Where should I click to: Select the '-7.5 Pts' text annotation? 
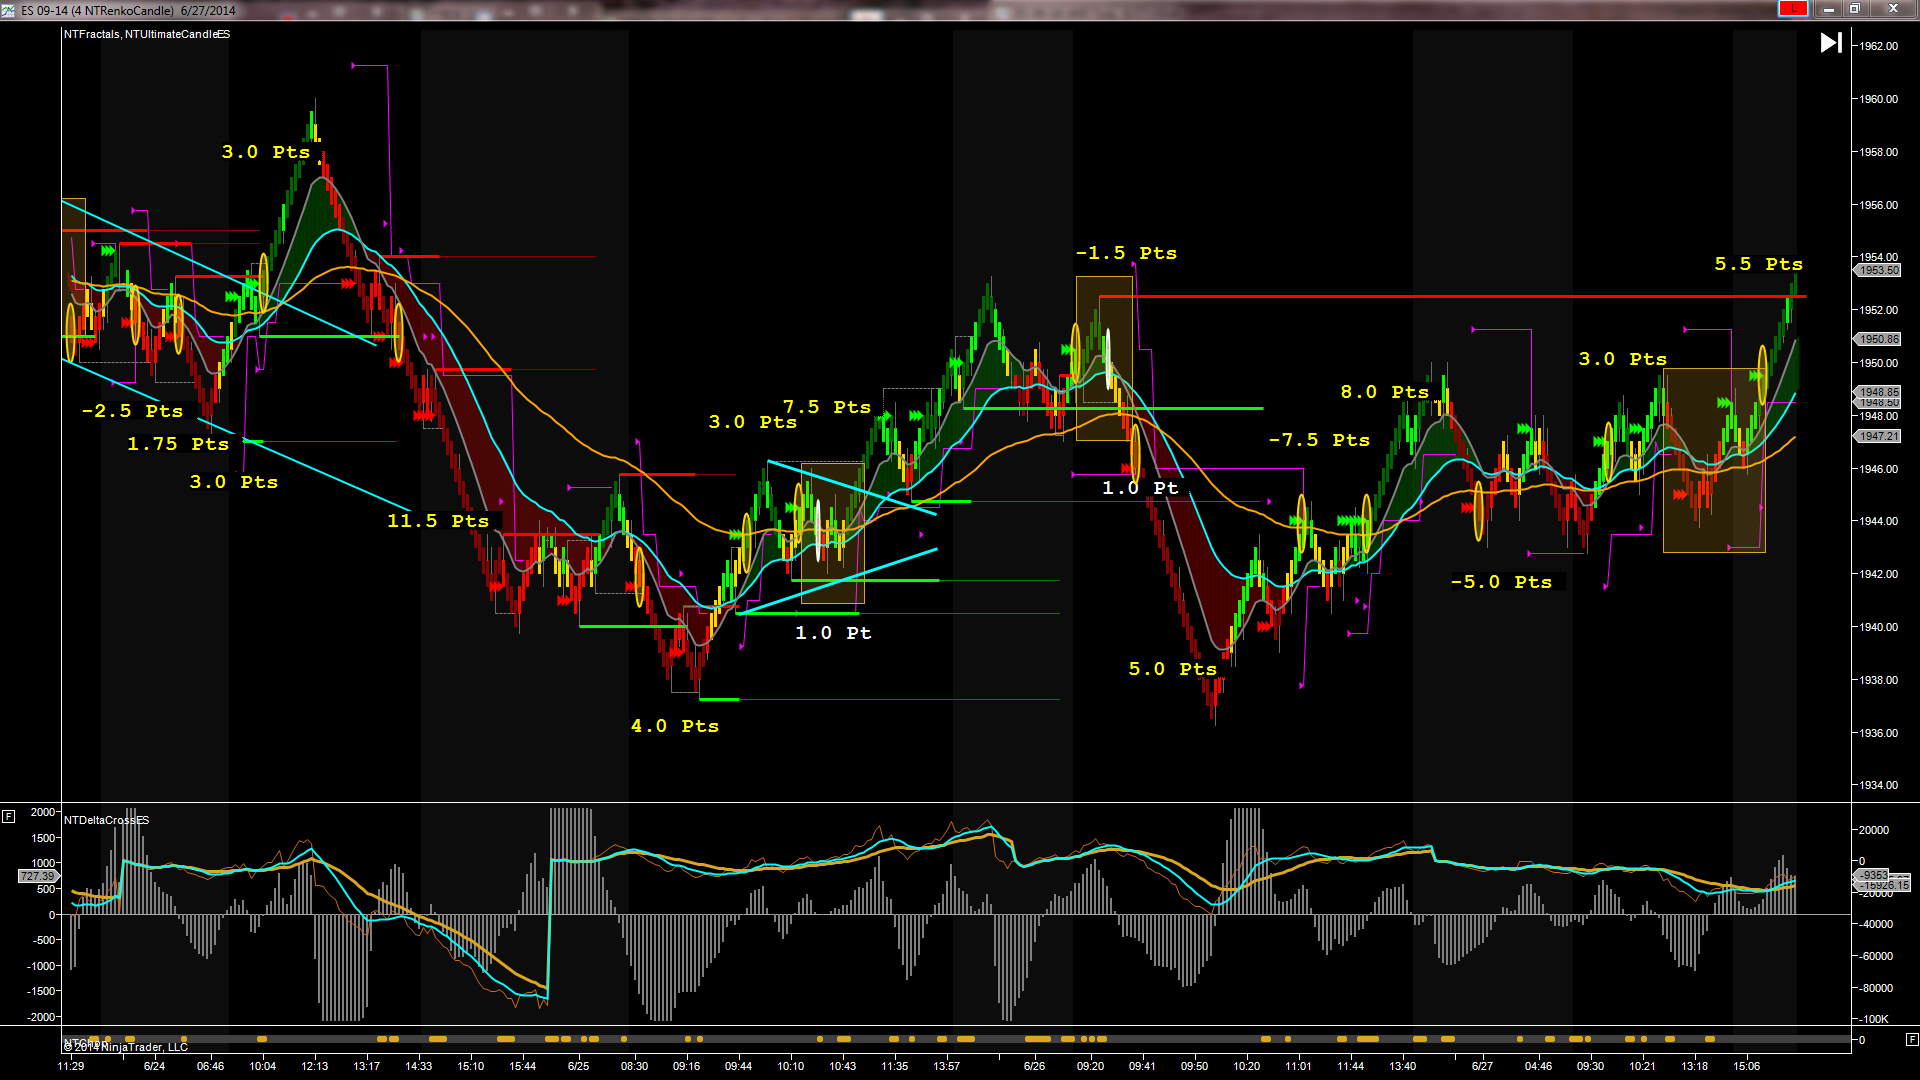point(1319,440)
